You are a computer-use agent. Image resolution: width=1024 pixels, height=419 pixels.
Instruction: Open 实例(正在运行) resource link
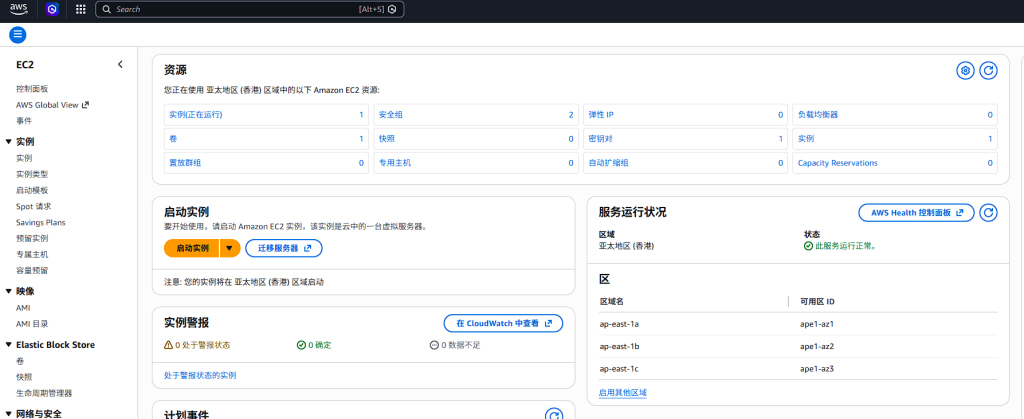pyautogui.click(x=196, y=115)
